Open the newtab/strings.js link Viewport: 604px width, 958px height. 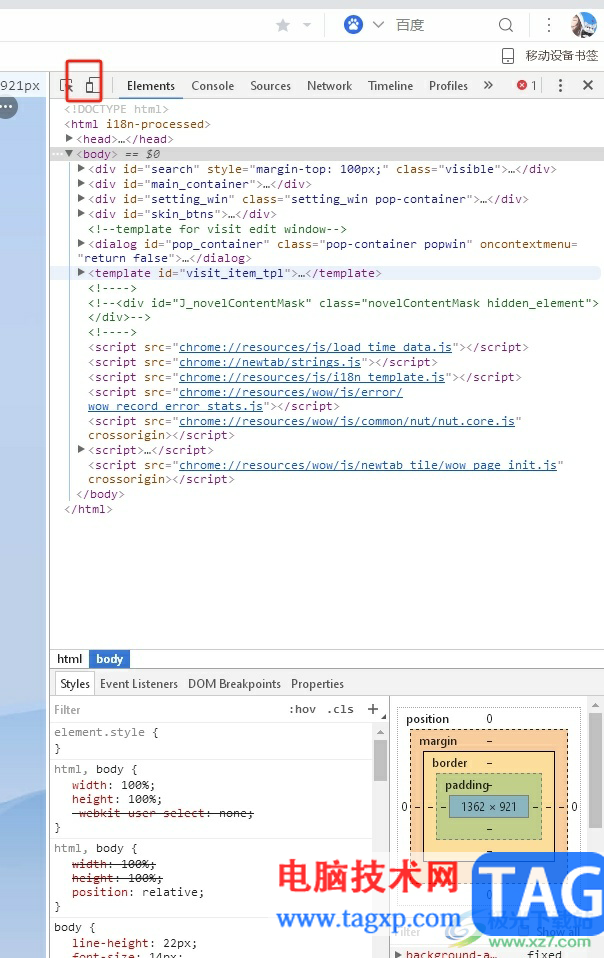(270, 362)
